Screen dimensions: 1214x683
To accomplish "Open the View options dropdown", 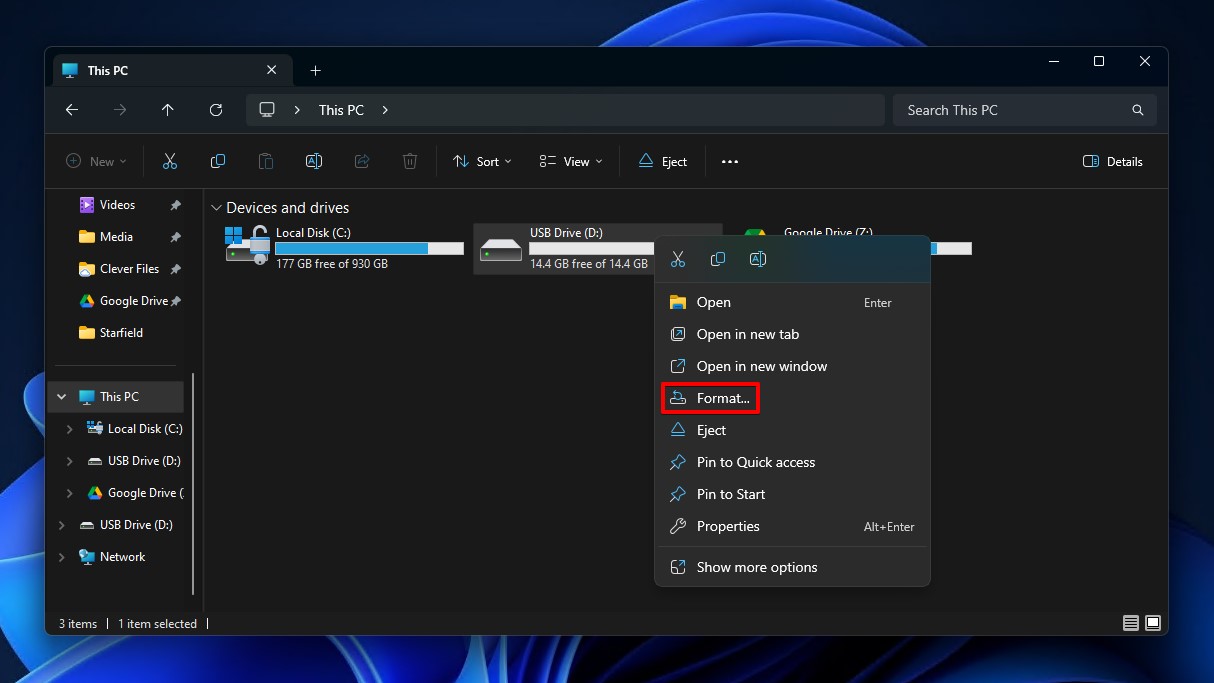I will coord(569,161).
